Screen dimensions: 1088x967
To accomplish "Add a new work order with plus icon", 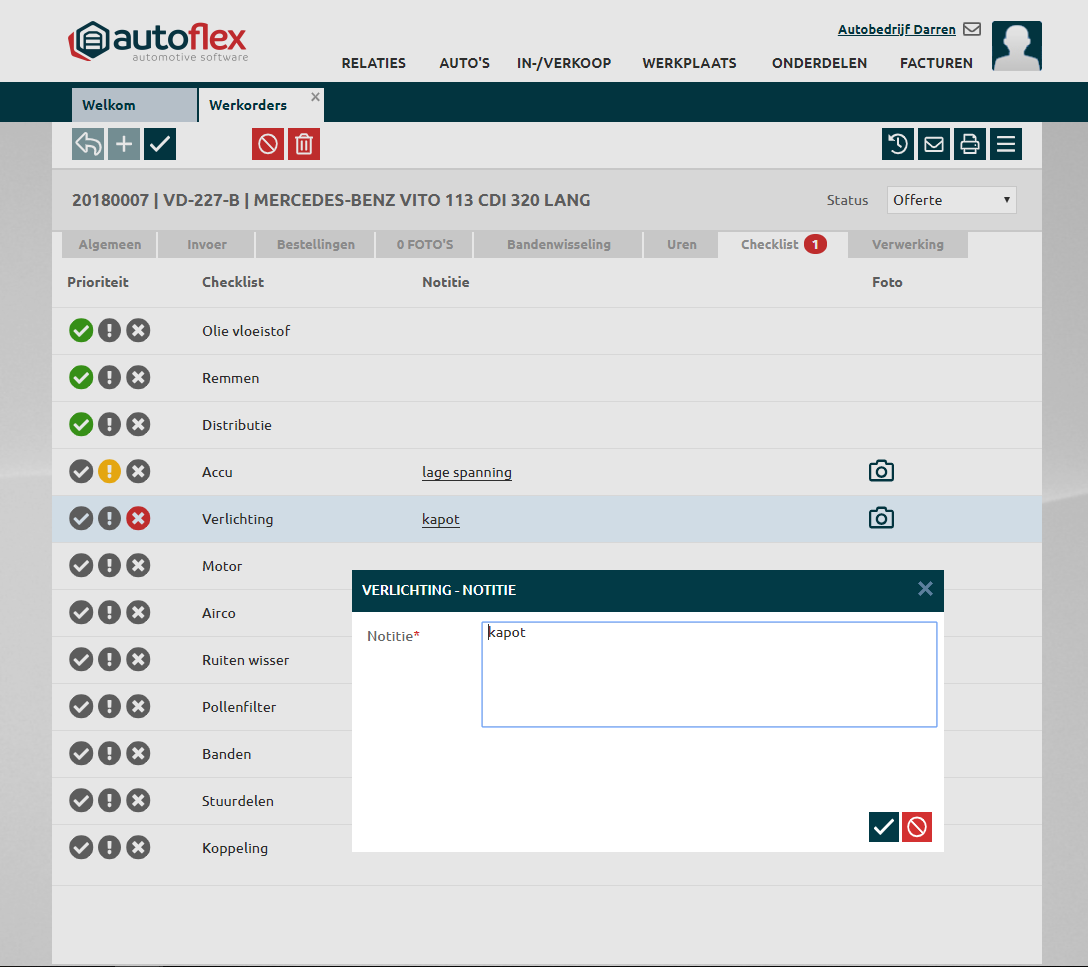I will (124, 144).
